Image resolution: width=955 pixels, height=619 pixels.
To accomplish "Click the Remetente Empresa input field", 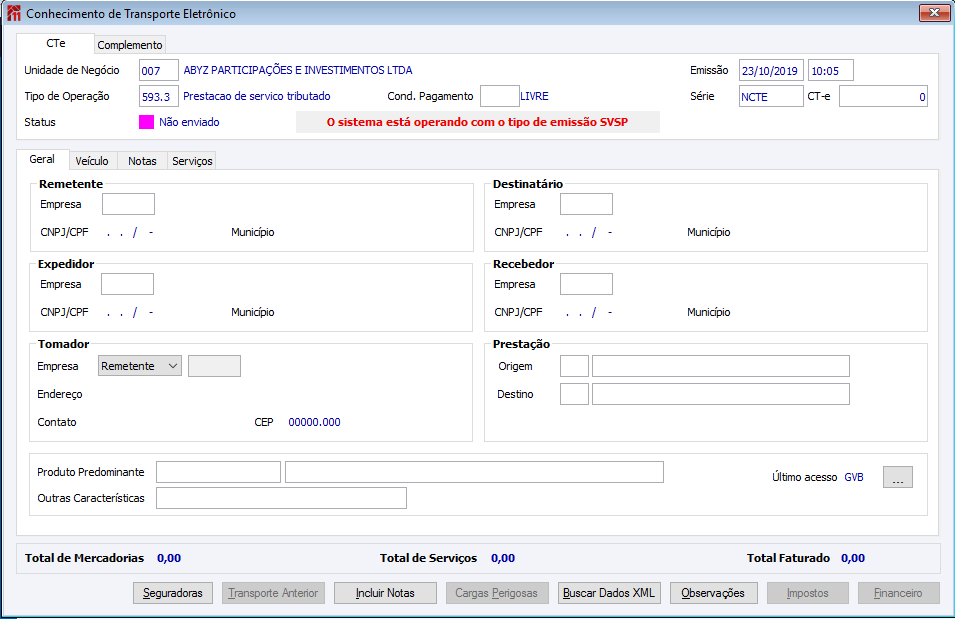I will [129, 204].
